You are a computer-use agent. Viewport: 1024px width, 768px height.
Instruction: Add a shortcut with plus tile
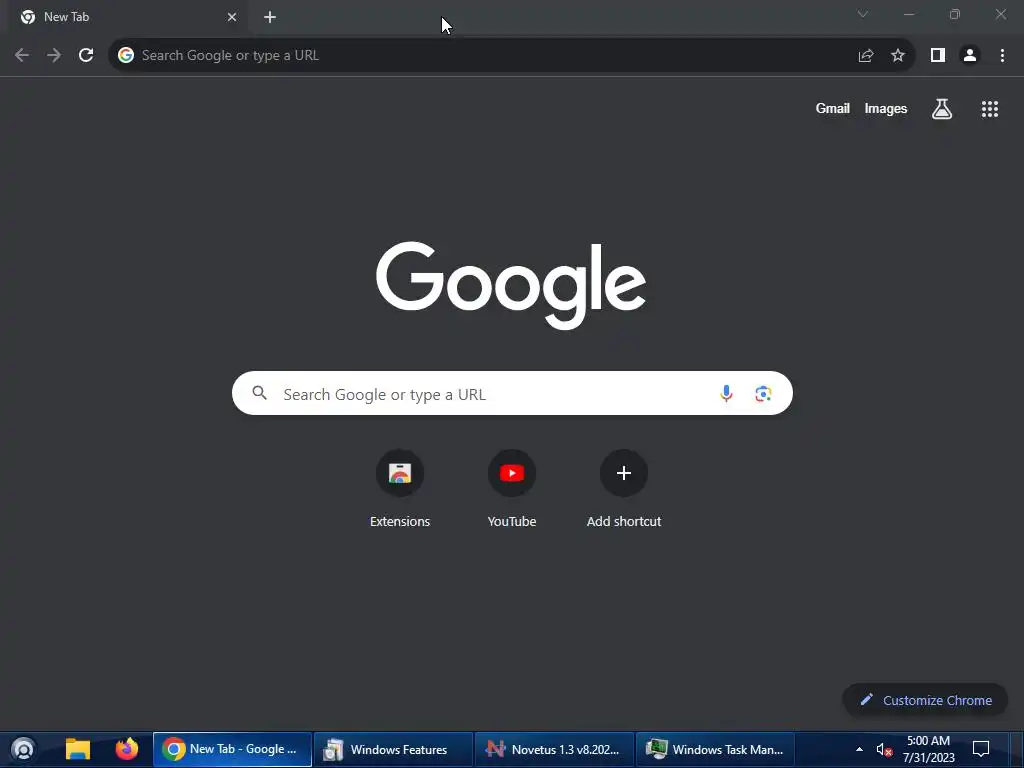(624, 488)
